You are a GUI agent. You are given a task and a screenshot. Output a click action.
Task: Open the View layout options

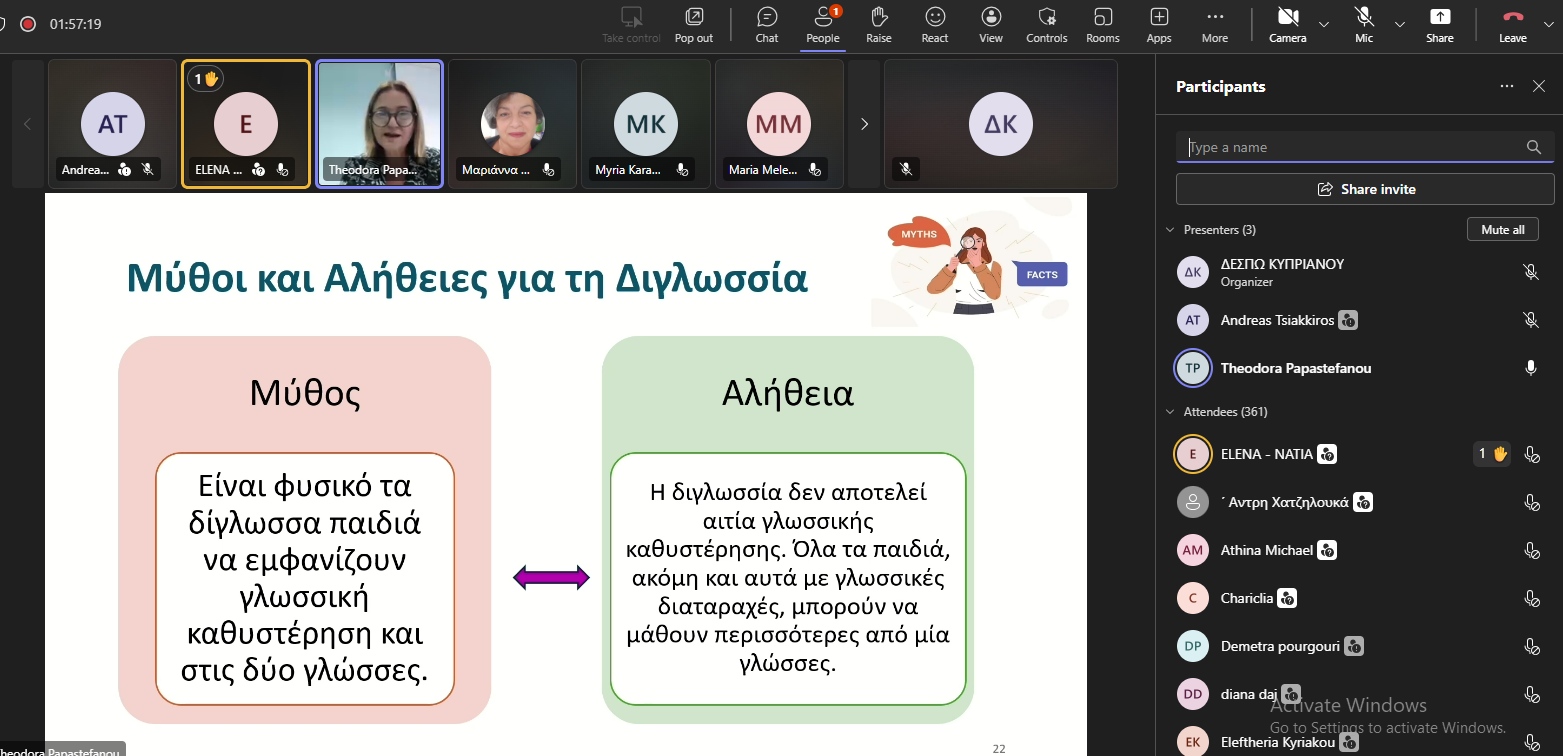tap(991, 24)
